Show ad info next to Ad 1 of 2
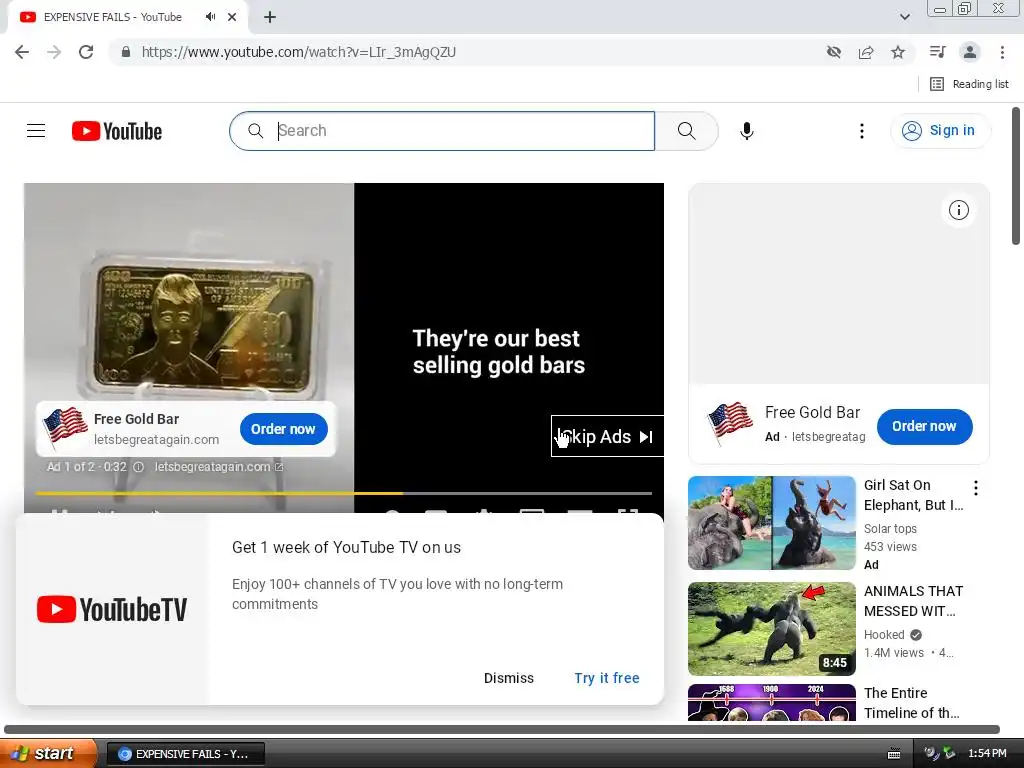The width and height of the screenshot is (1024, 768). (x=138, y=467)
